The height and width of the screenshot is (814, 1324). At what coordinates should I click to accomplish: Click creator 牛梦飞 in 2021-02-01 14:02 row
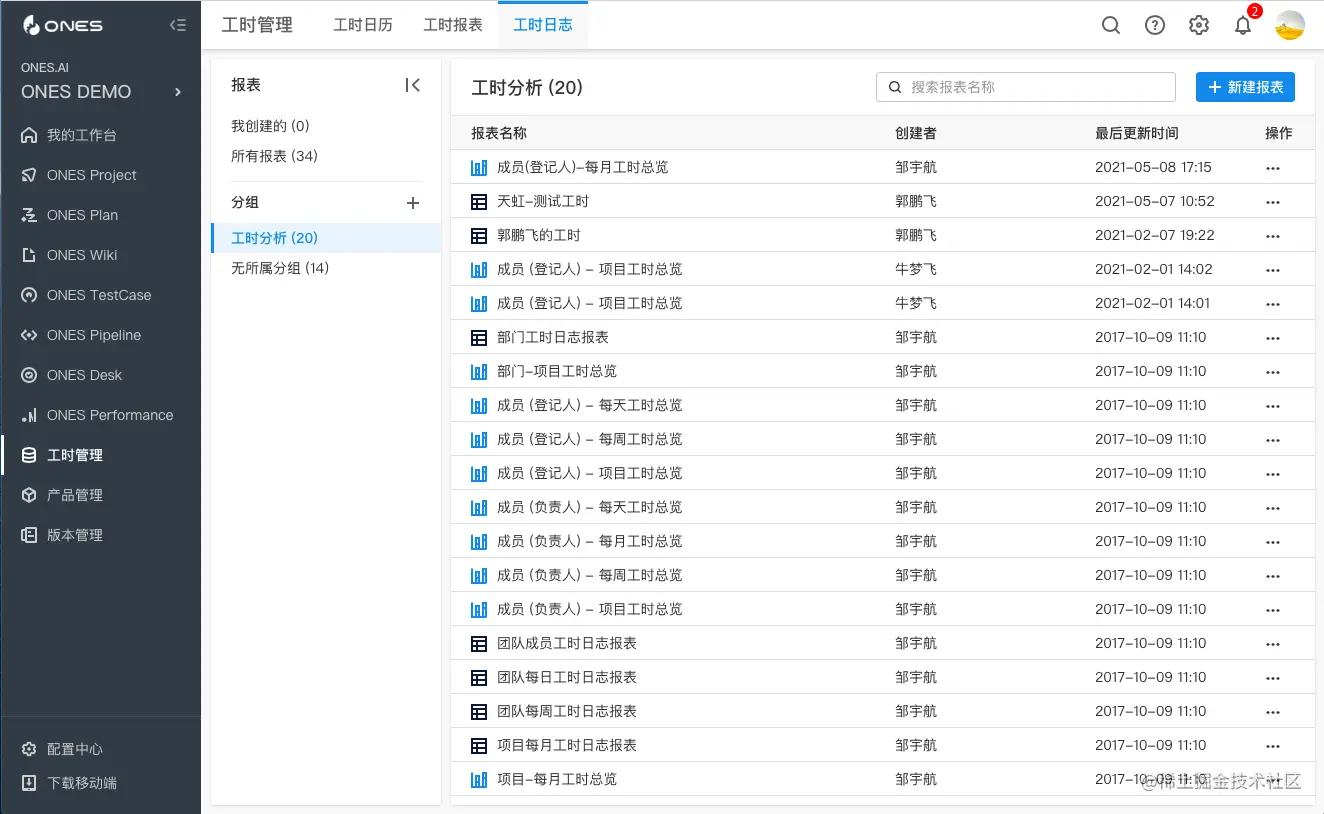[916, 269]
